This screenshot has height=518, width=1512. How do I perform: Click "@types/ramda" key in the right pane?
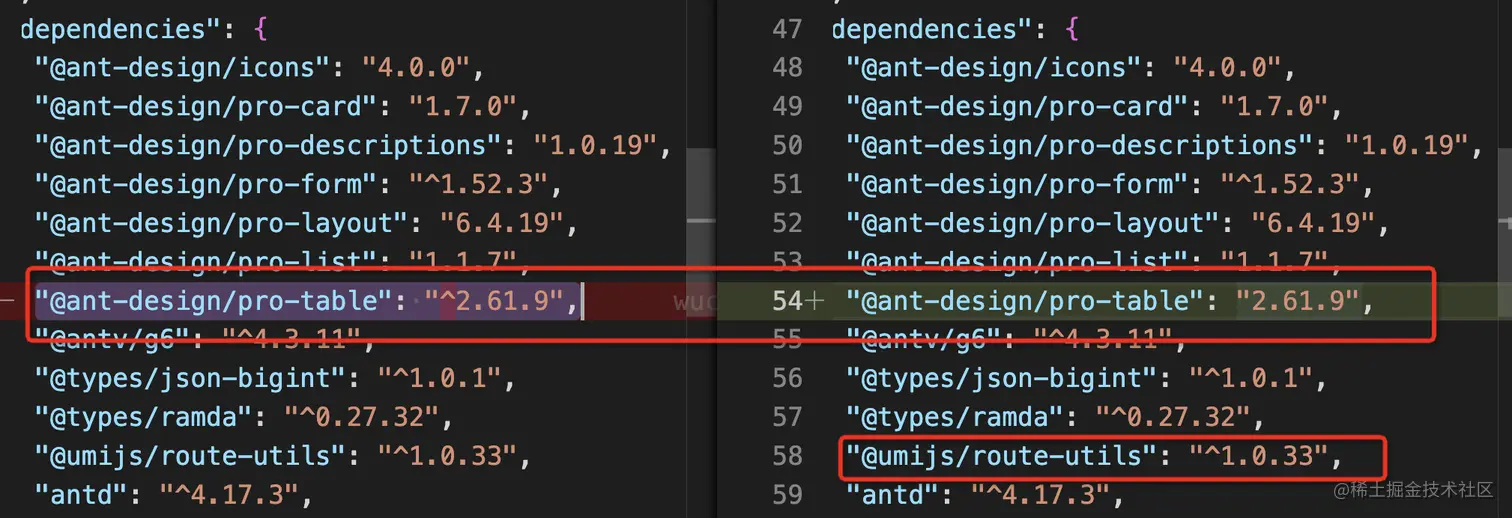click(956, 417)
